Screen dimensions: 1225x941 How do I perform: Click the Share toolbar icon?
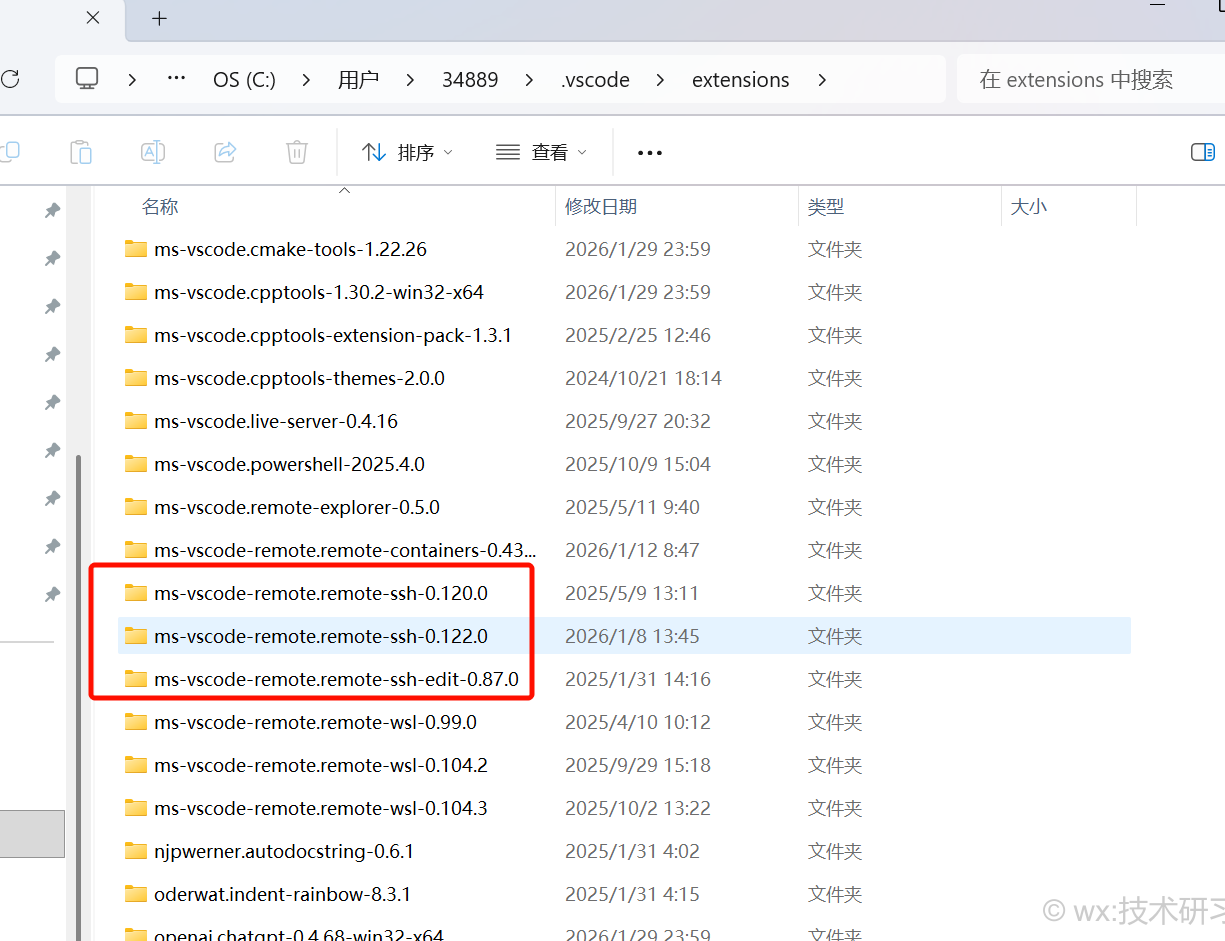click(225, 152)
